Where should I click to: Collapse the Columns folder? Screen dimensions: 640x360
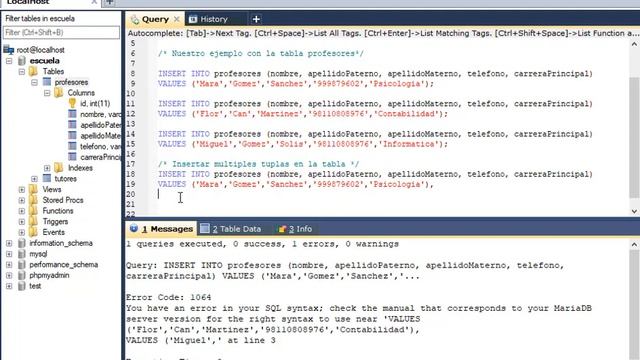(47, 93)
